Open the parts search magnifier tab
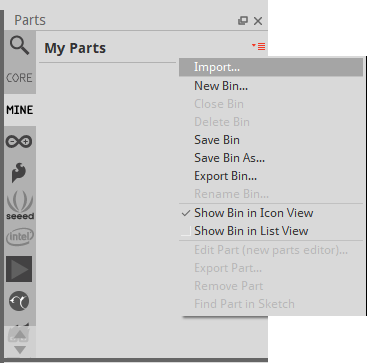 20,46
